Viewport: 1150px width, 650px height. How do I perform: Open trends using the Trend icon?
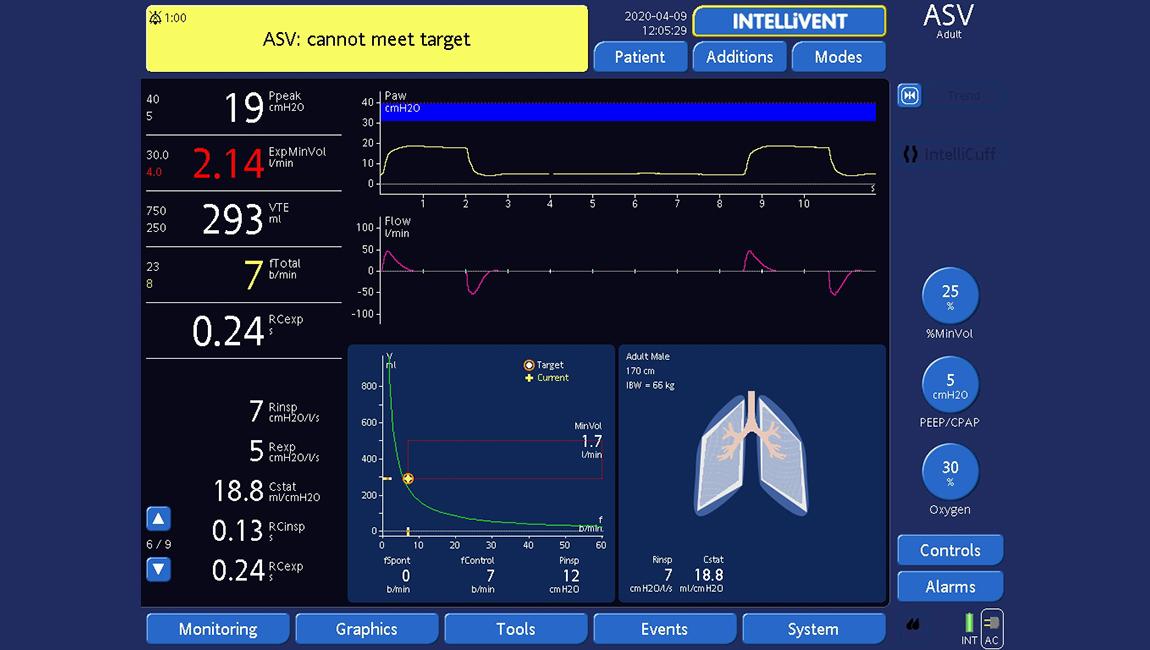click(909, 95)
